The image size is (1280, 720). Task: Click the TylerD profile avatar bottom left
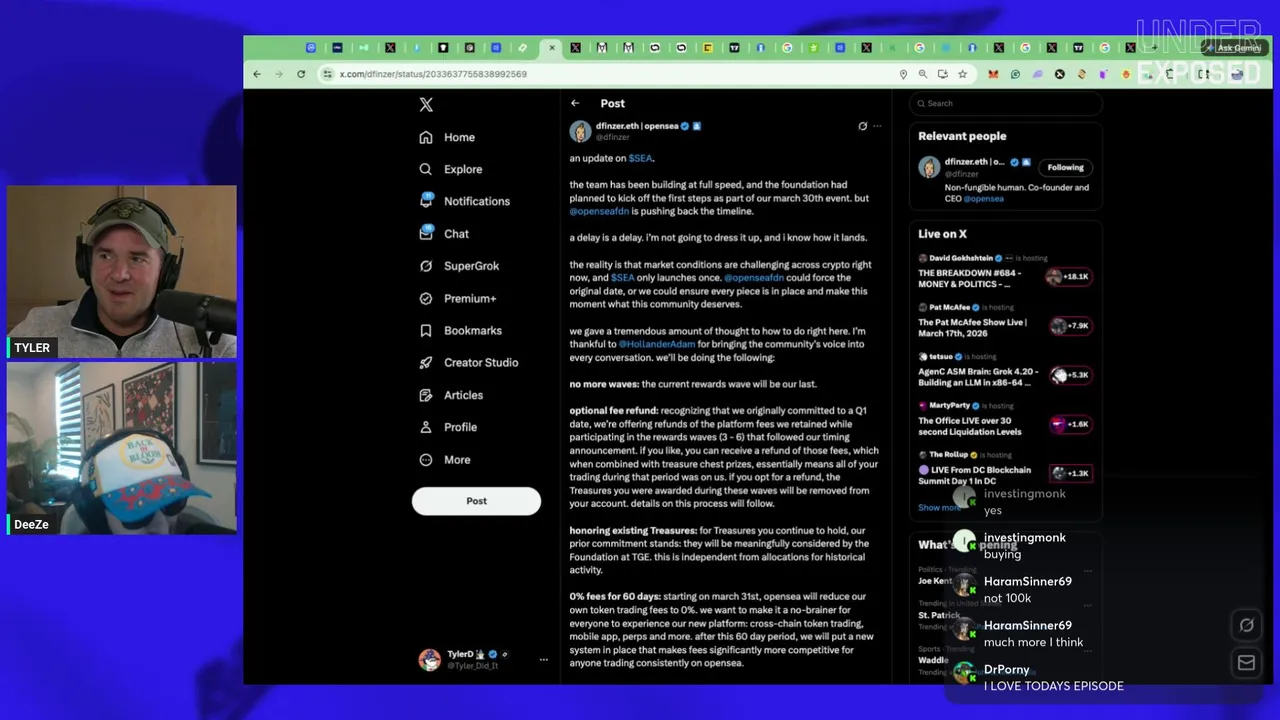click(430, 660)
